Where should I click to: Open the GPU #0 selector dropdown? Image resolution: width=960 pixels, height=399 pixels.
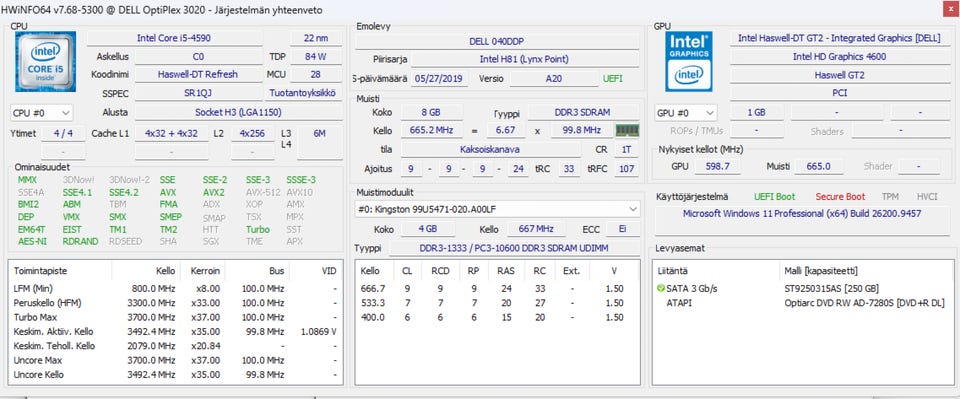[686, 113]
